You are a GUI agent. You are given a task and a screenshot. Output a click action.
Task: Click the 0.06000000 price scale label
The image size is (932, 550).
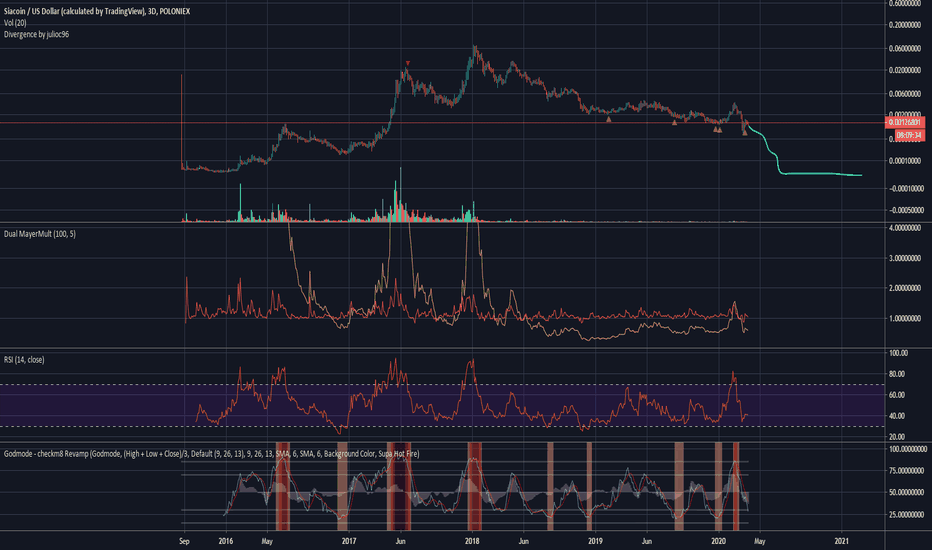(905, 48)
